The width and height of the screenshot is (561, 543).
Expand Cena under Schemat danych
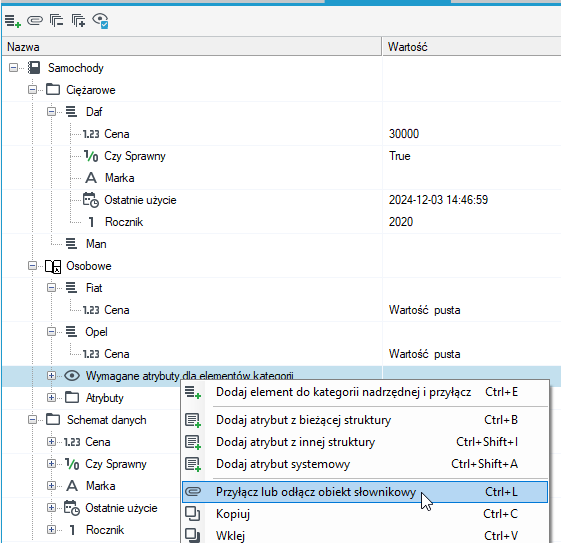(51, 442)
